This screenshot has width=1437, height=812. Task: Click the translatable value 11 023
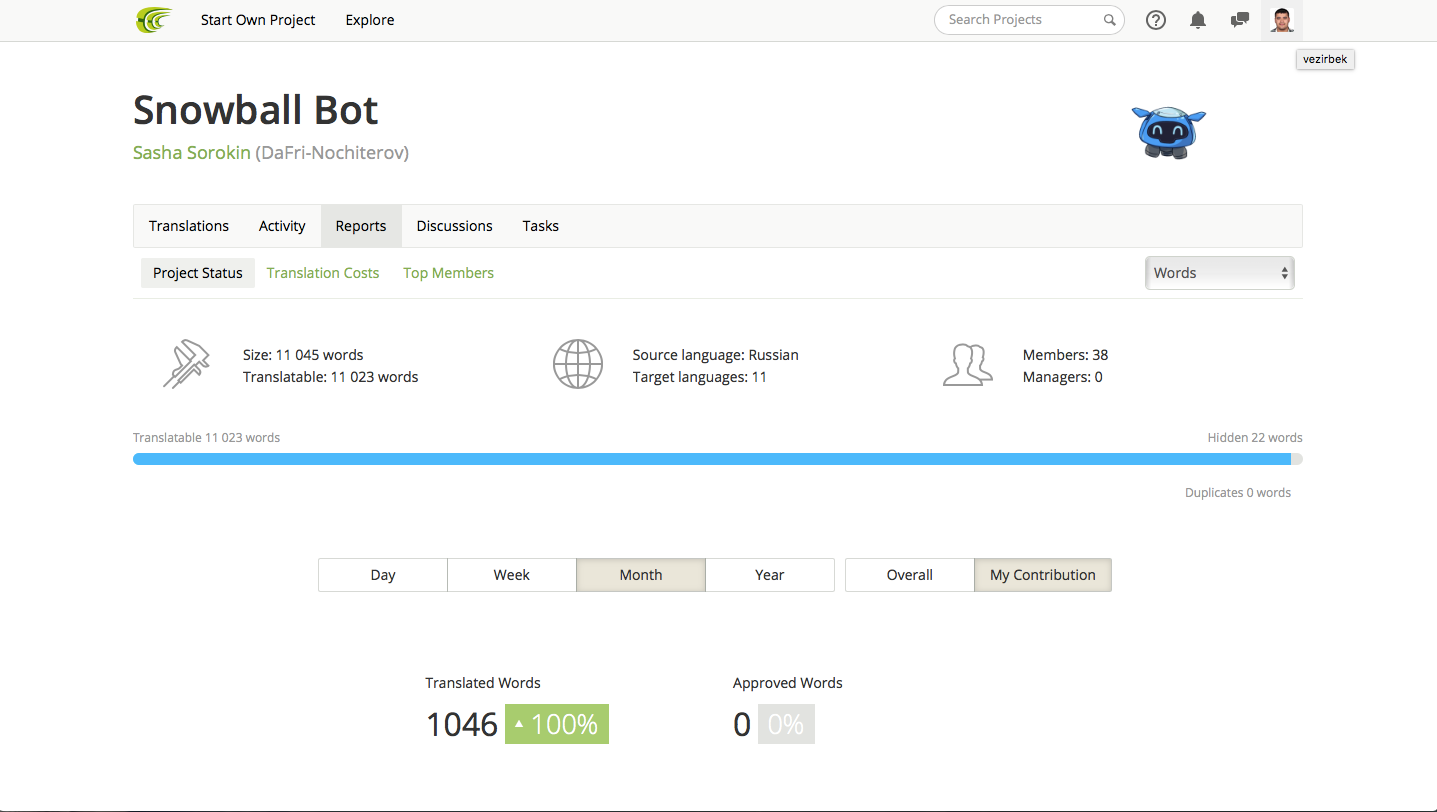tap(352, 377)
